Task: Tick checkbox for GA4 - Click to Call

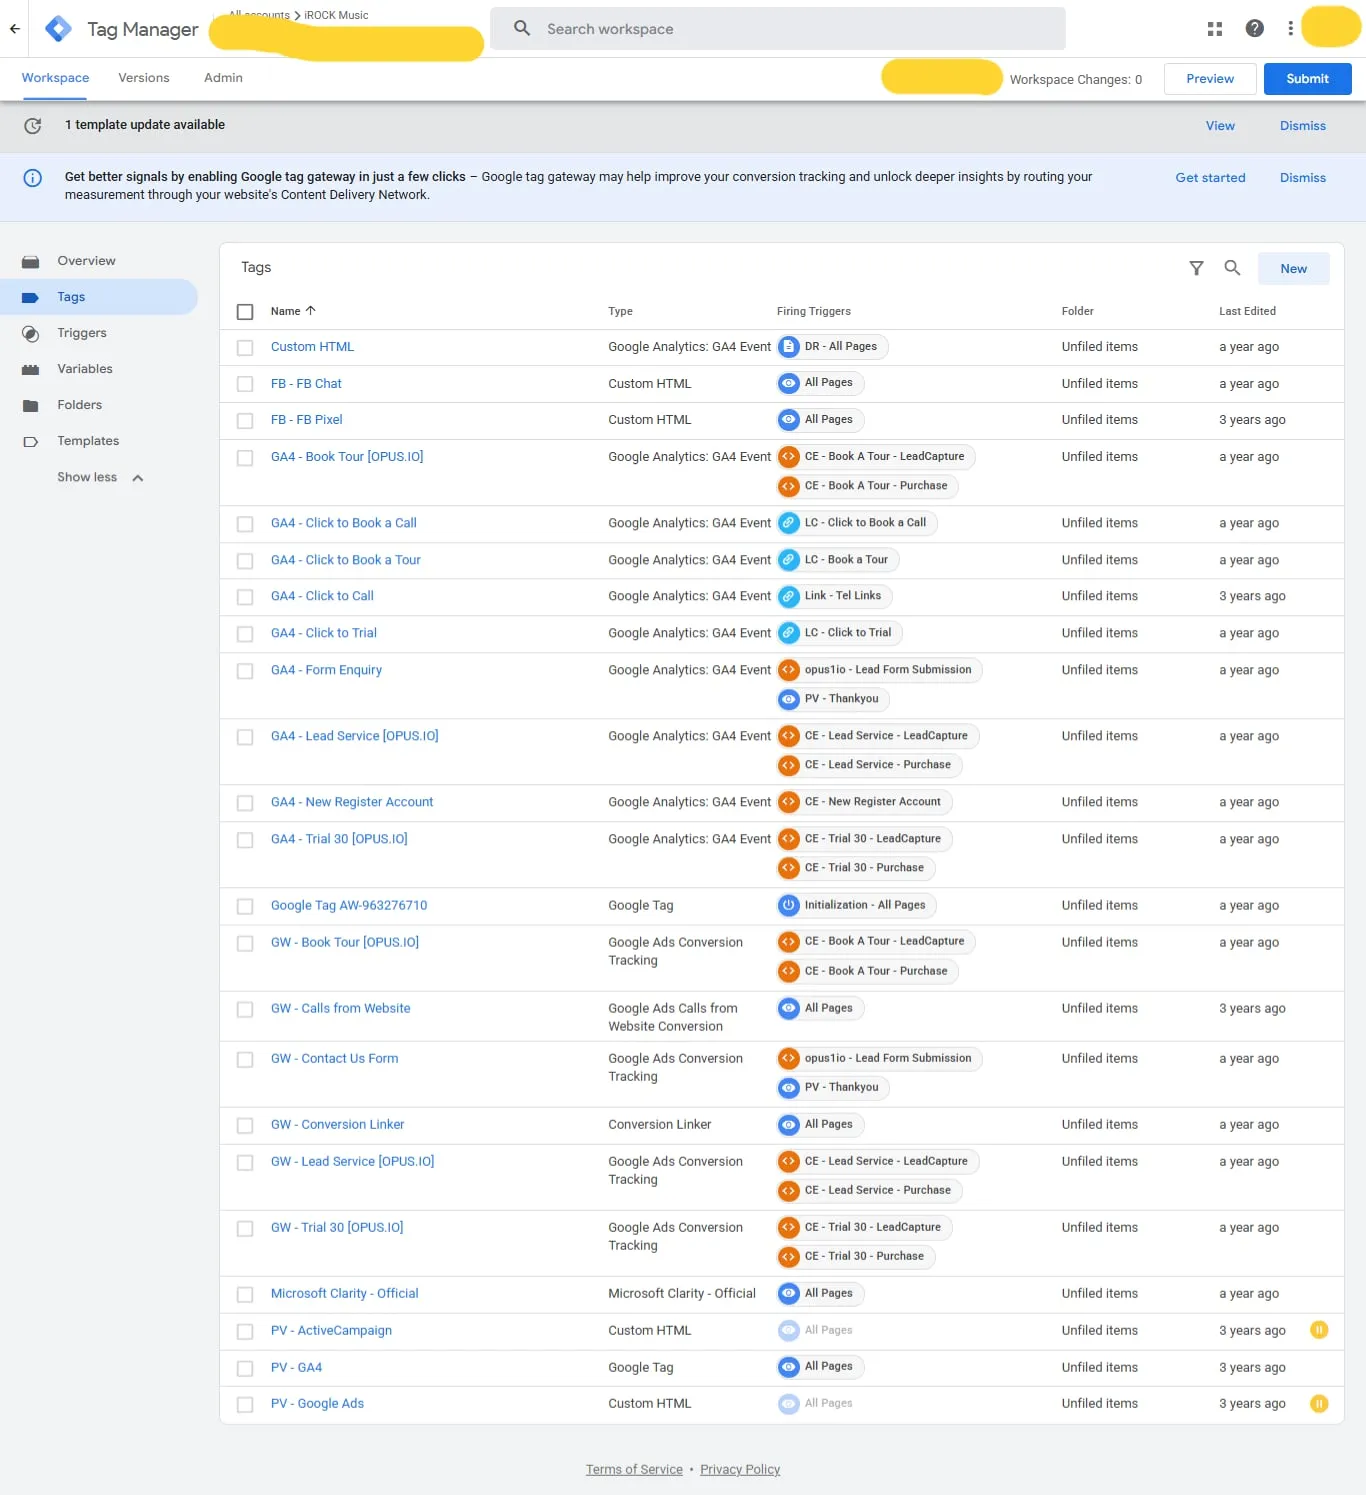Action: tap(245, 597)
